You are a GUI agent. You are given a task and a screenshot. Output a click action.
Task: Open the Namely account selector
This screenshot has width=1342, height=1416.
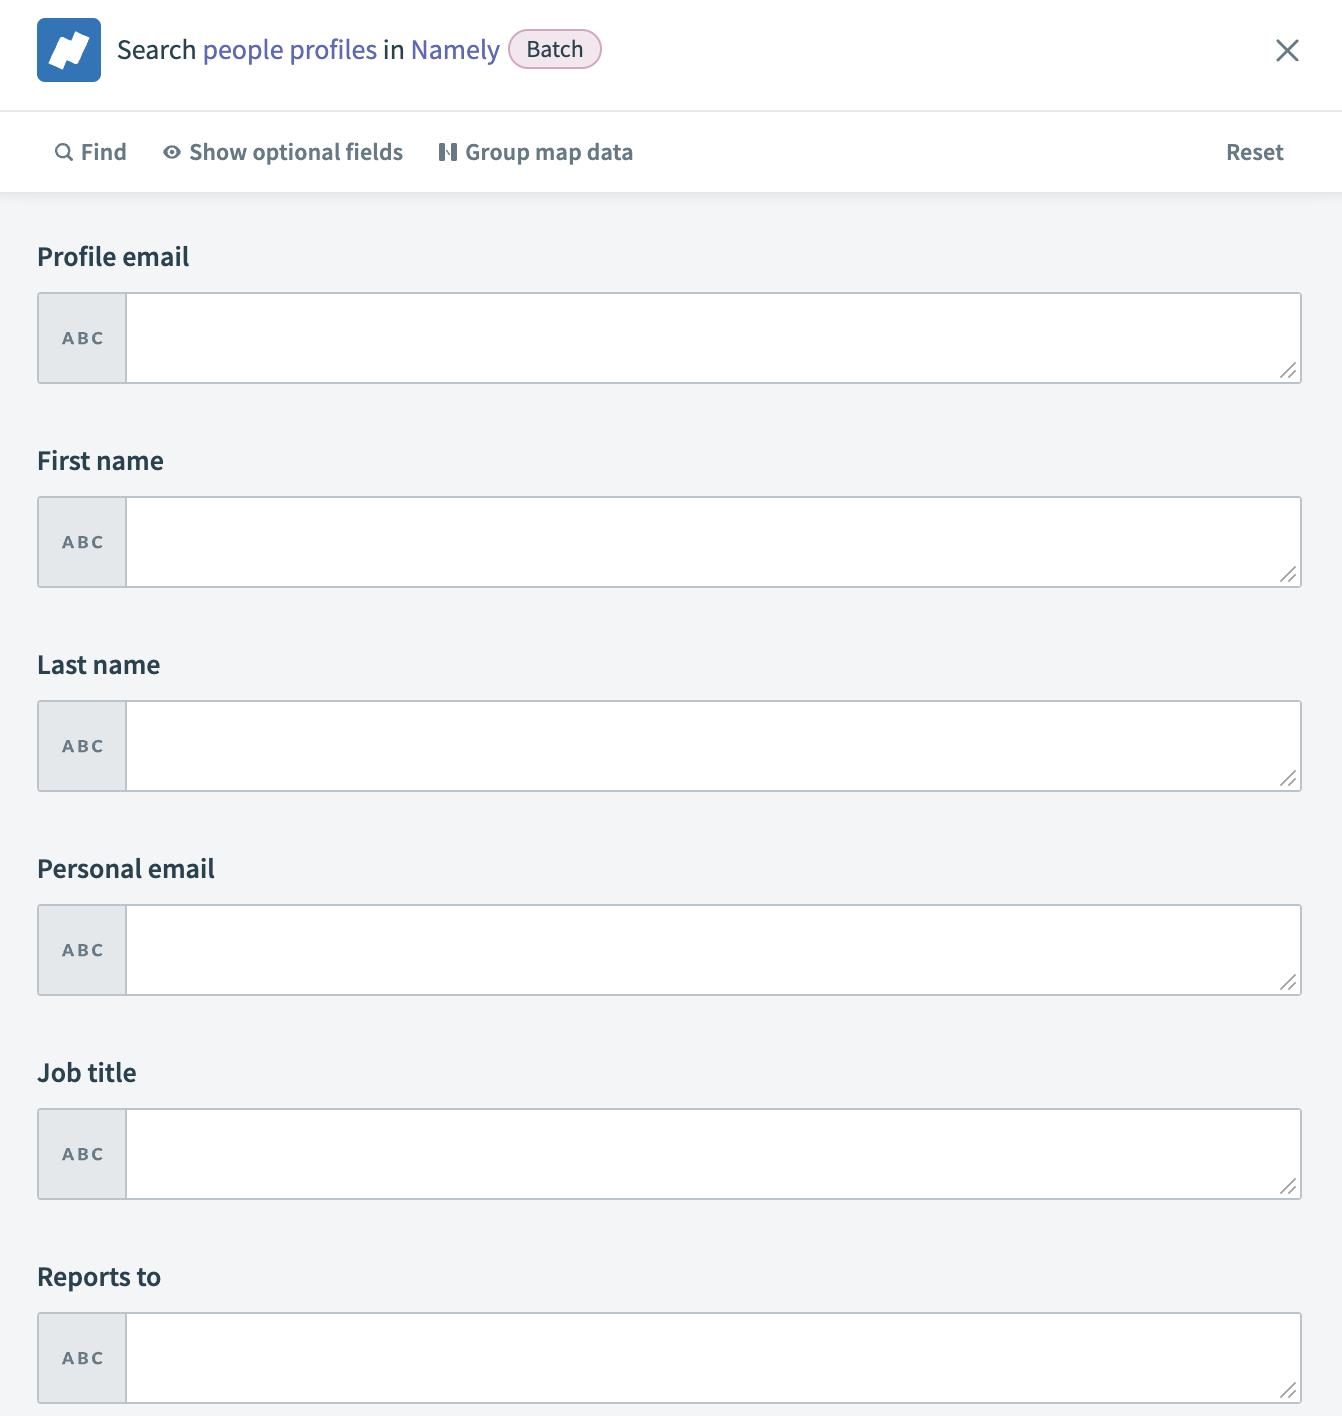click(454, 49)
